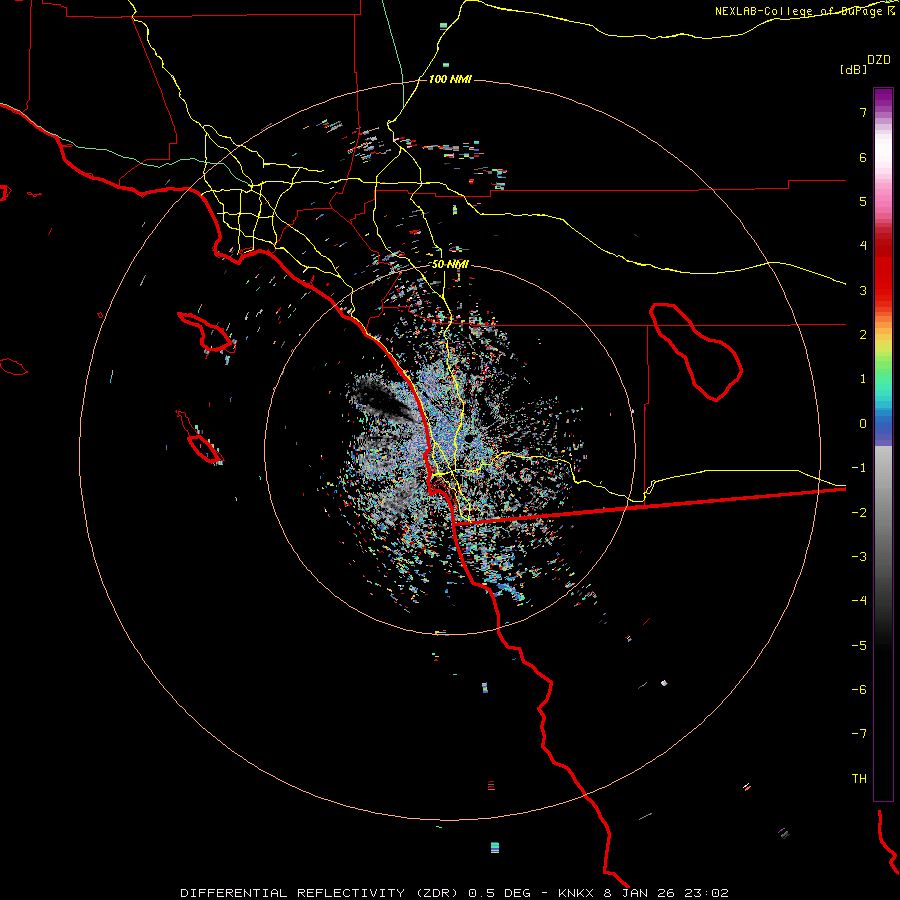Viewport: 900px width, 900px height.
Task: Click the "TH" threshold label on scale
Action: (859, 779)
